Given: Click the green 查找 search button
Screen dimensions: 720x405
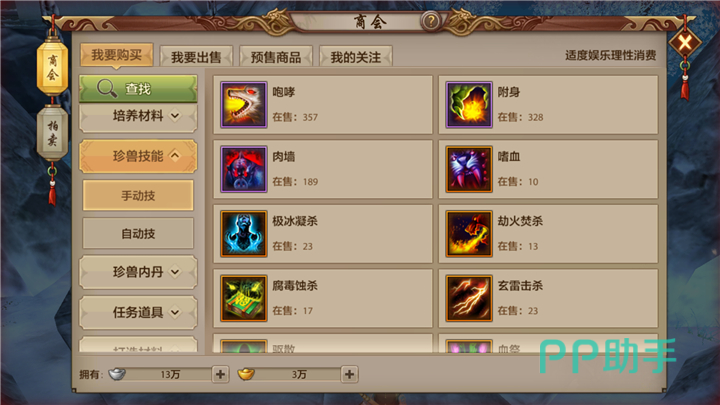Looking at the screenshot, I should (x=138, y=88).
